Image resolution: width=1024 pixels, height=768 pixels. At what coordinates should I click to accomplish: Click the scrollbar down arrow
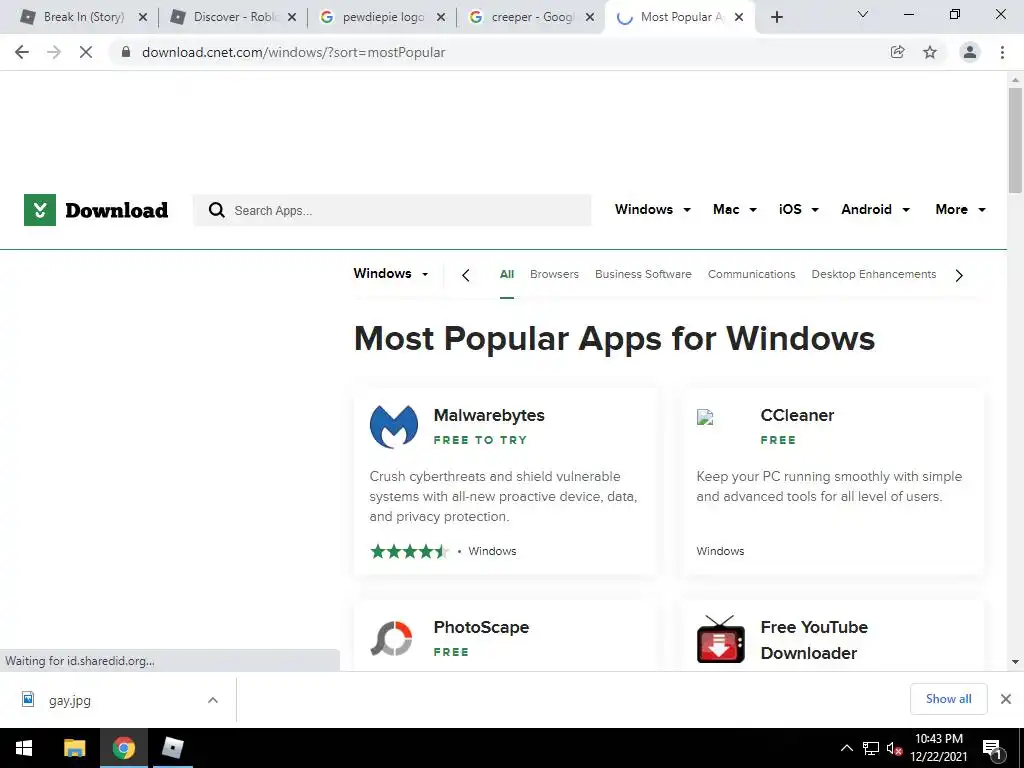point(1015,662)
